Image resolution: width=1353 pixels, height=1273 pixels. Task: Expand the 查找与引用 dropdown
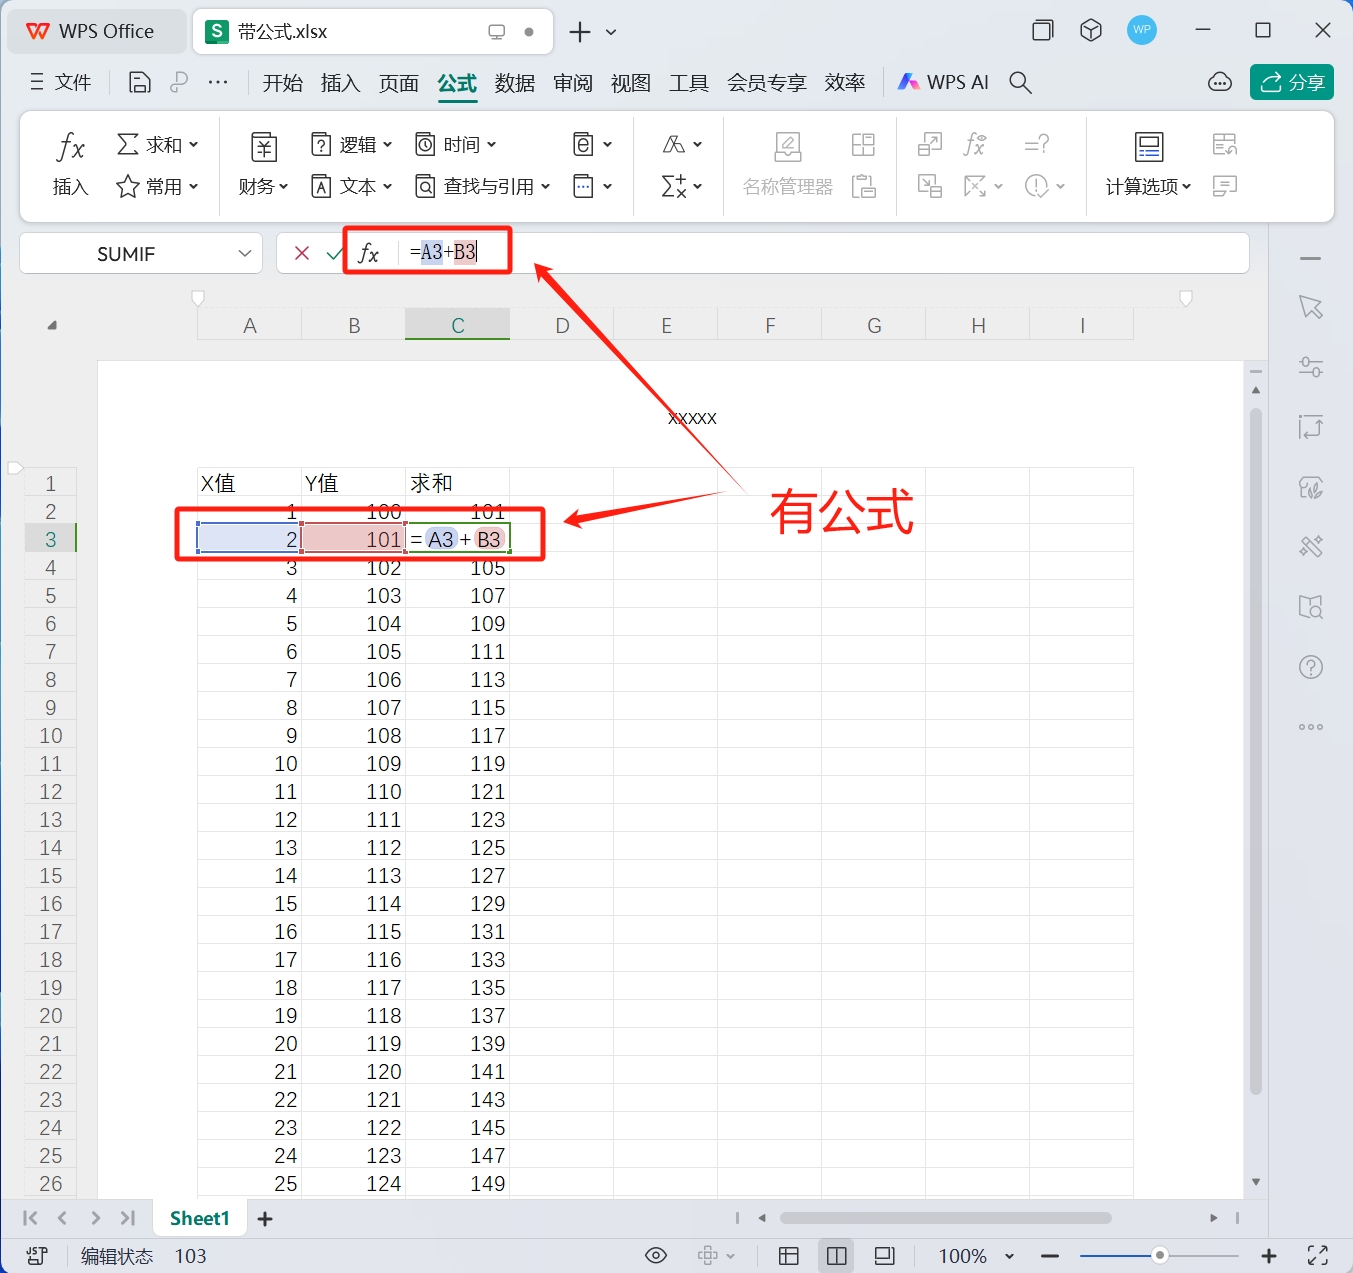(483, 185)
